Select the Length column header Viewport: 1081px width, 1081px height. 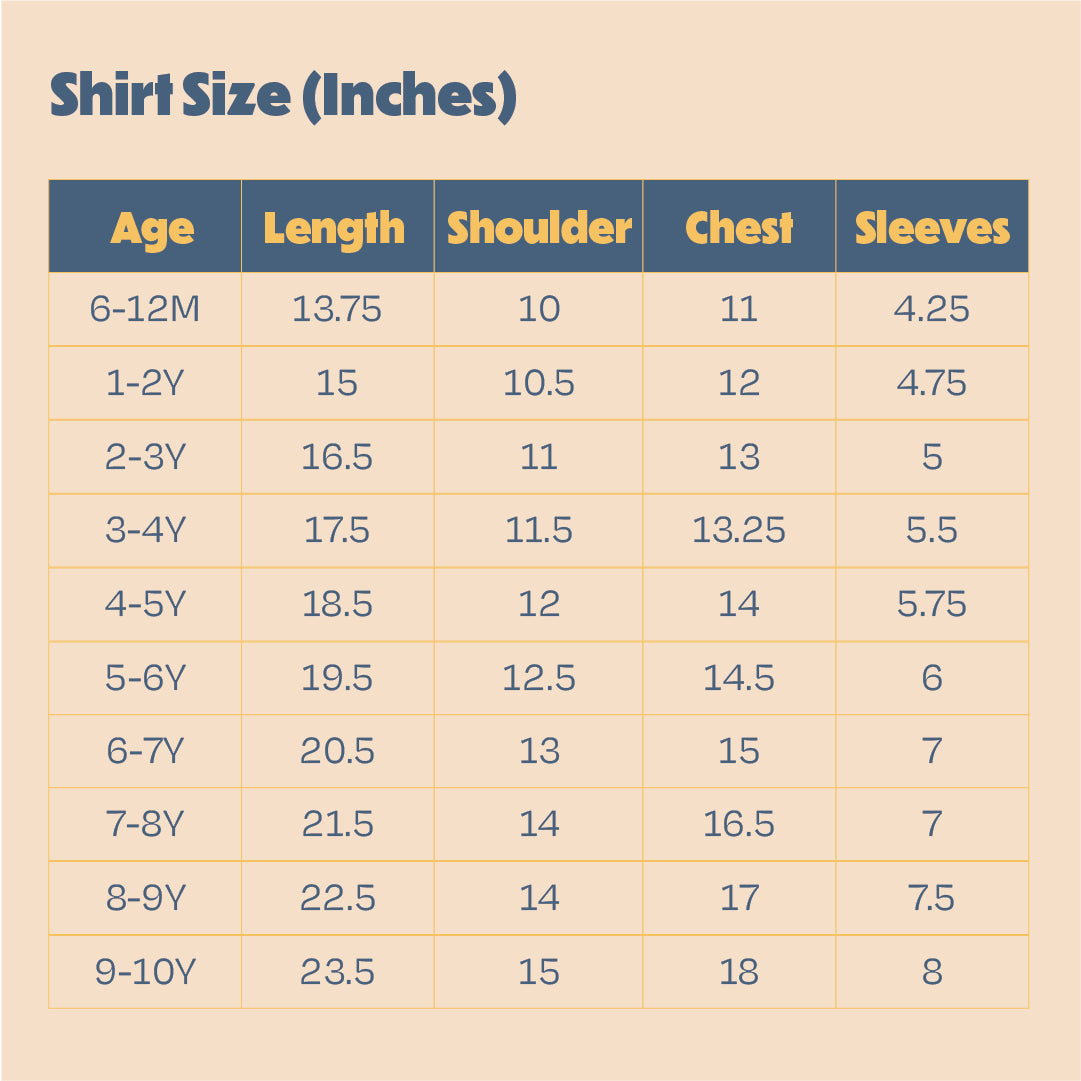(334, 229)
